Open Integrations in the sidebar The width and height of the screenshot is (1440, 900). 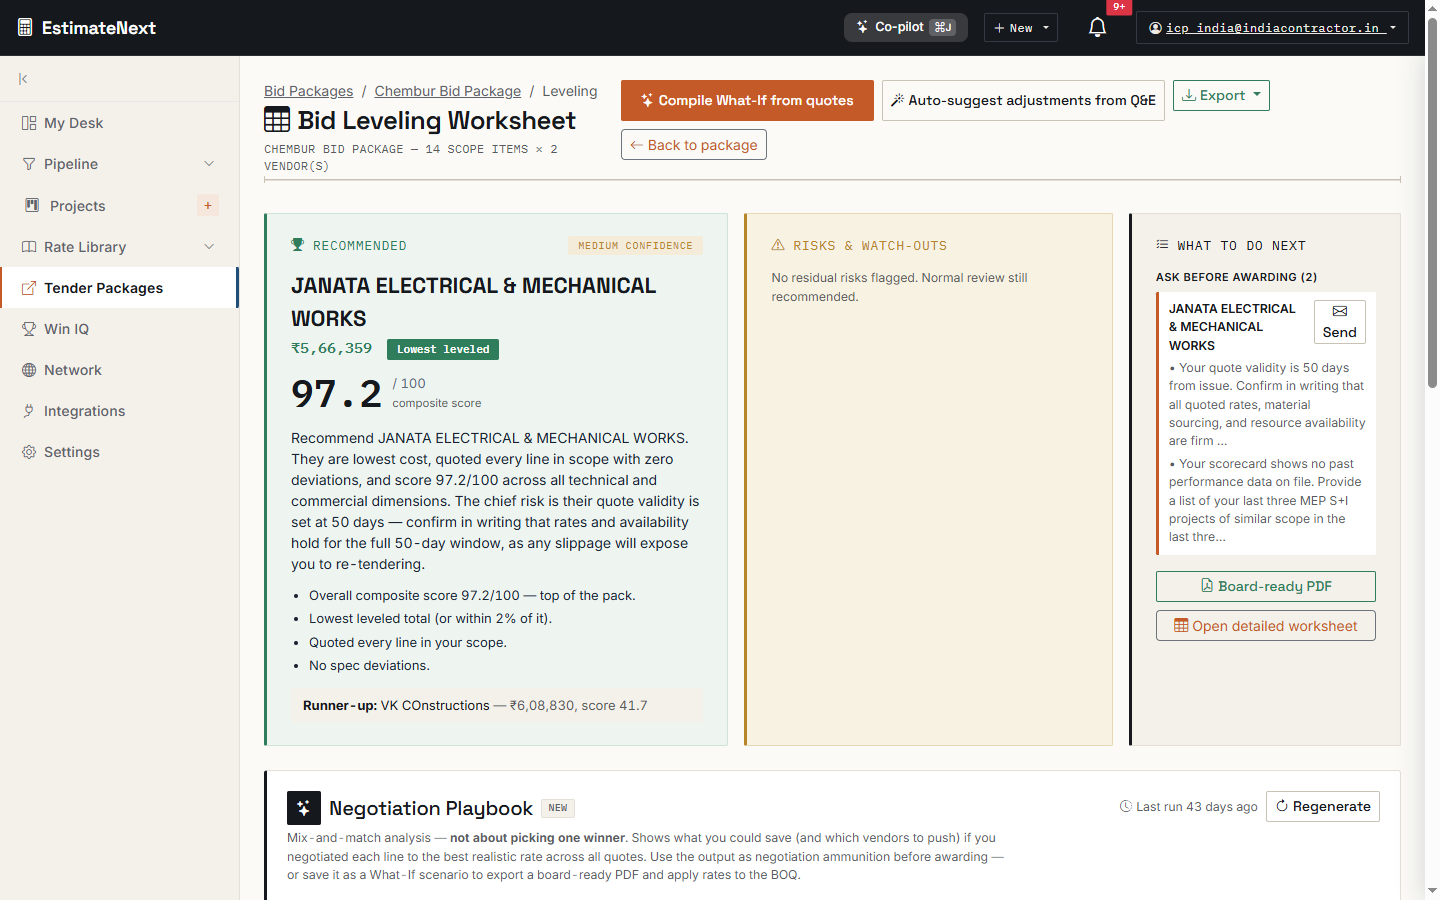(x=120, y=411)
